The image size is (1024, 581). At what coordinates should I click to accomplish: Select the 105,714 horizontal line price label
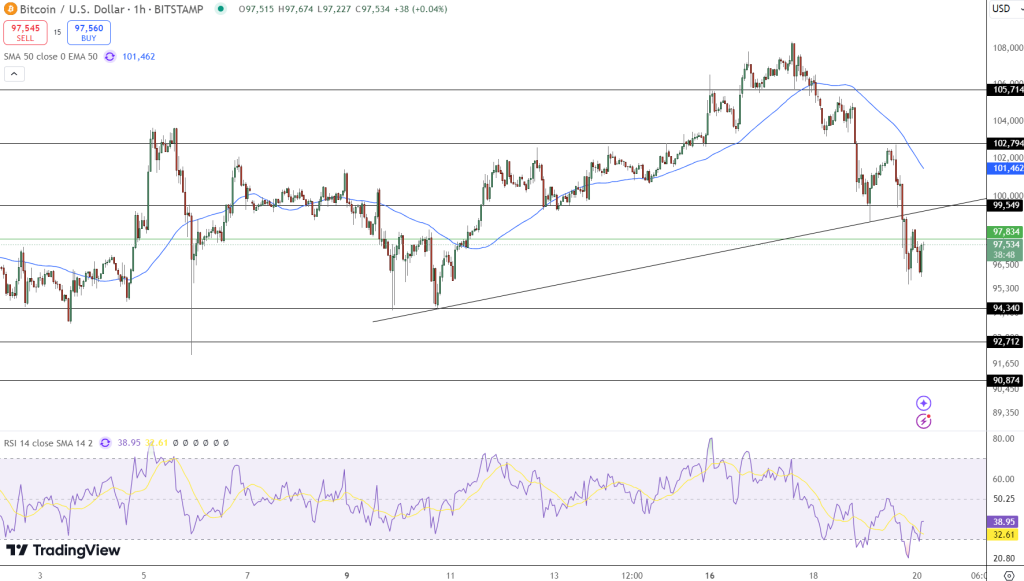tap(1007, 89)
